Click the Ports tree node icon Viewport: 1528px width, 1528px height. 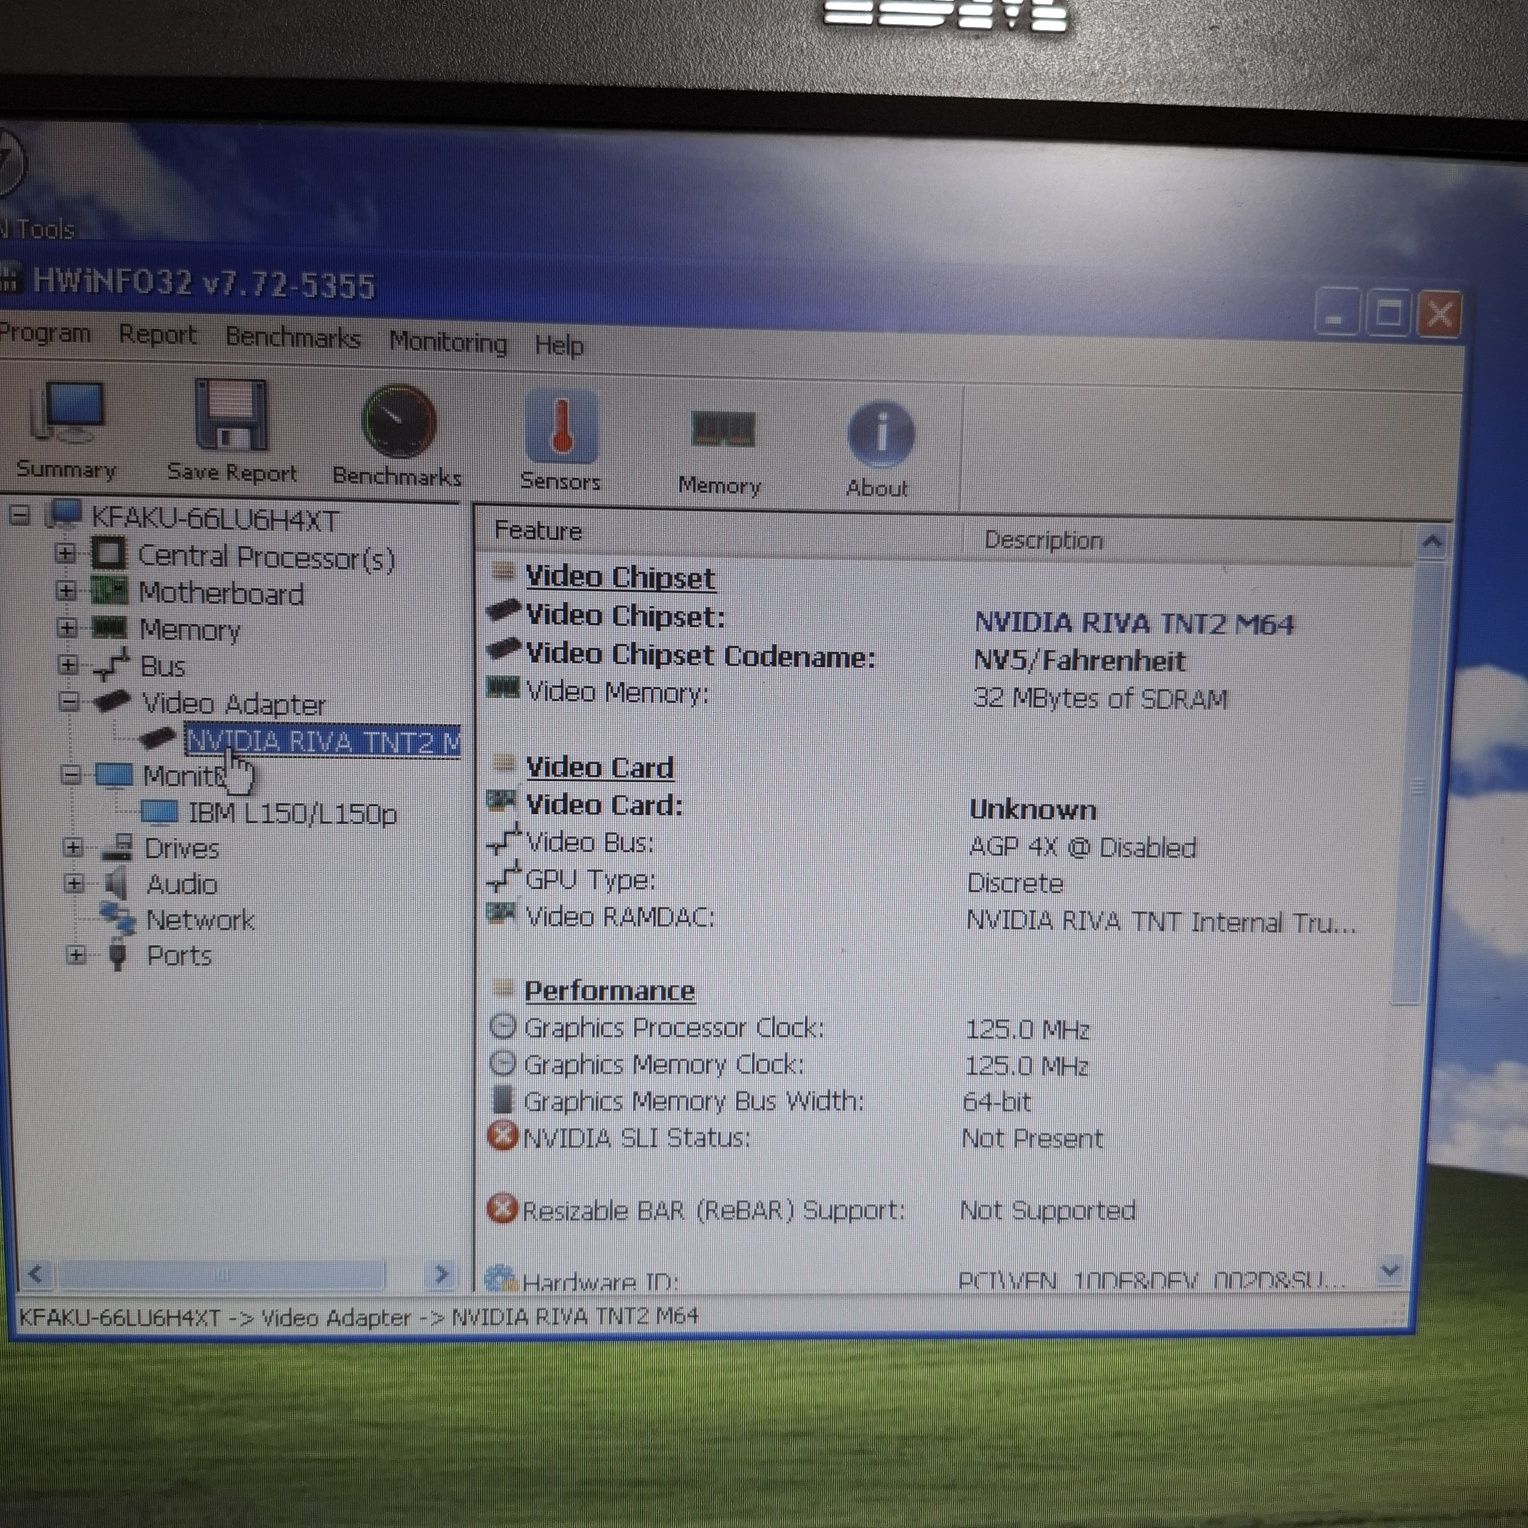(118, 954)
